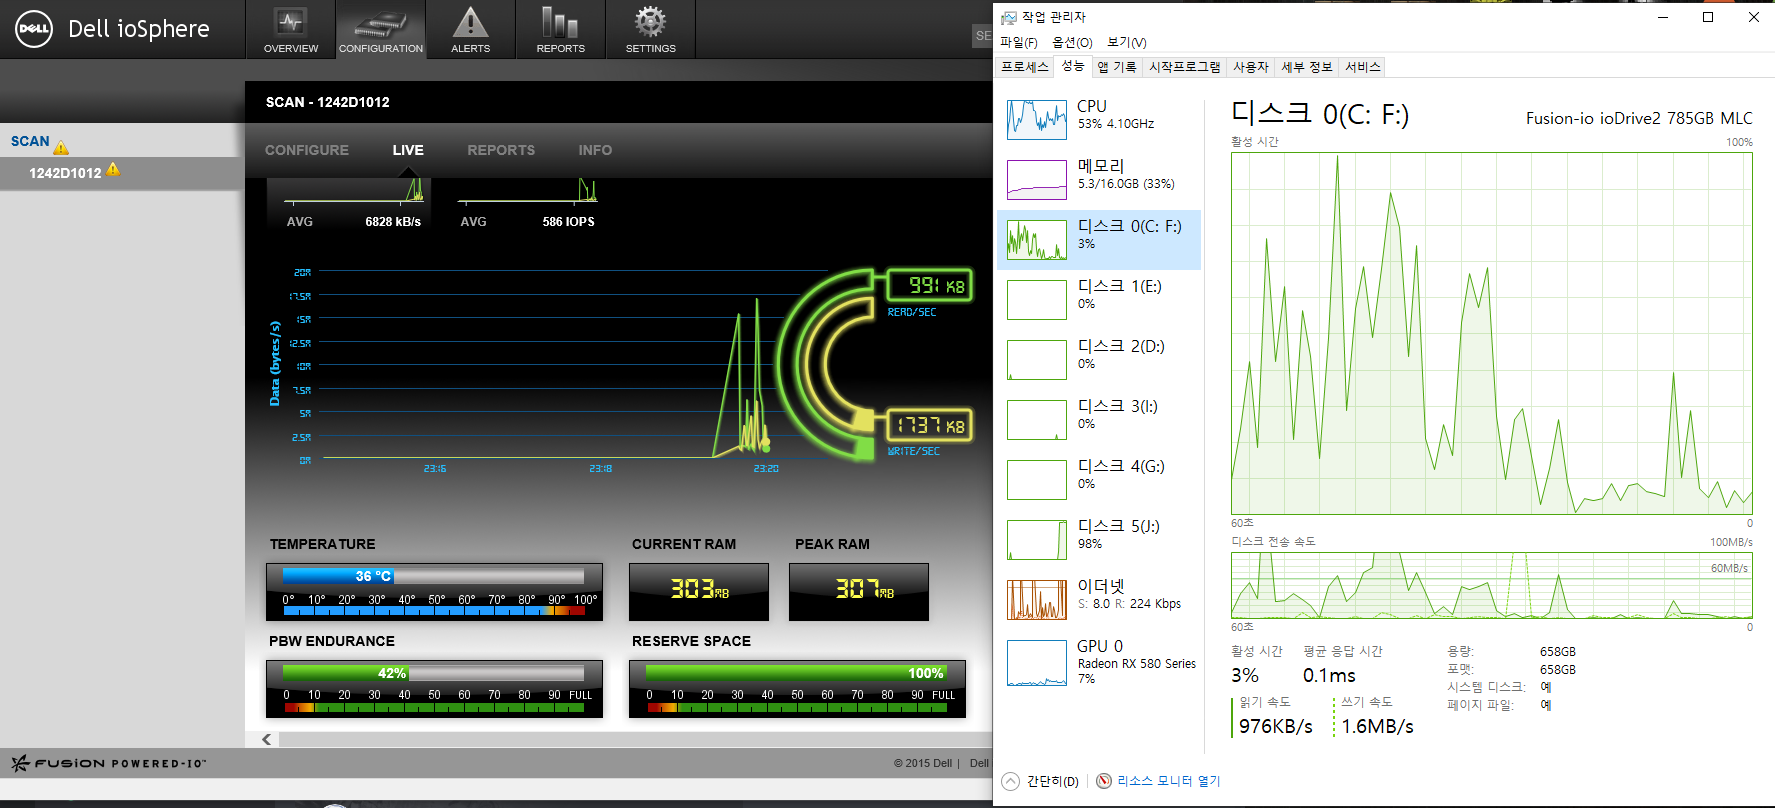Switch to the 사용자 tab
Image resolution: width=1775 pixels, height=808 pixels.
1251,67
